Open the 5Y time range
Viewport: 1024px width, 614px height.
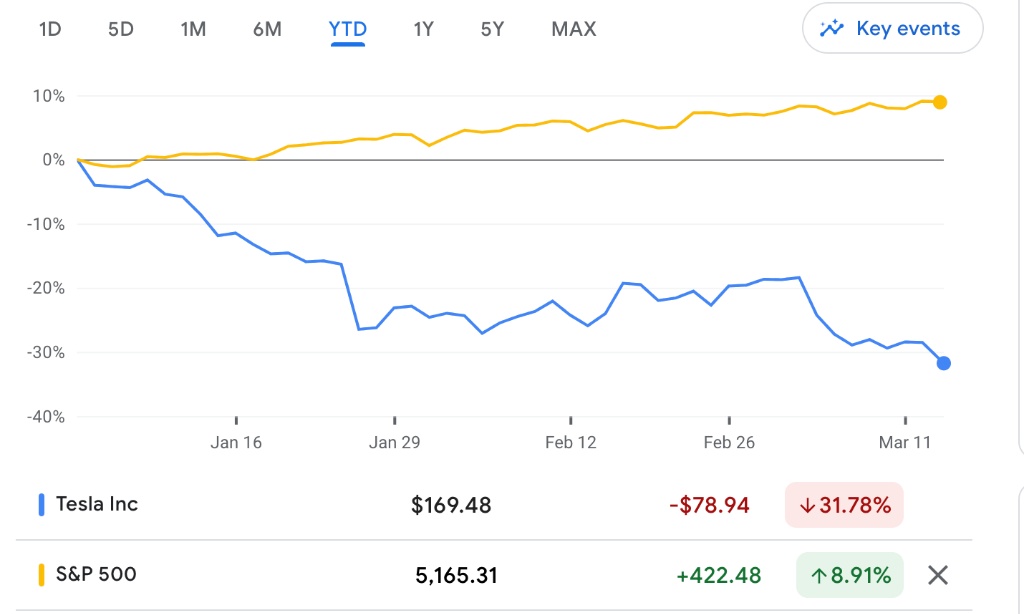pos(492,29)
